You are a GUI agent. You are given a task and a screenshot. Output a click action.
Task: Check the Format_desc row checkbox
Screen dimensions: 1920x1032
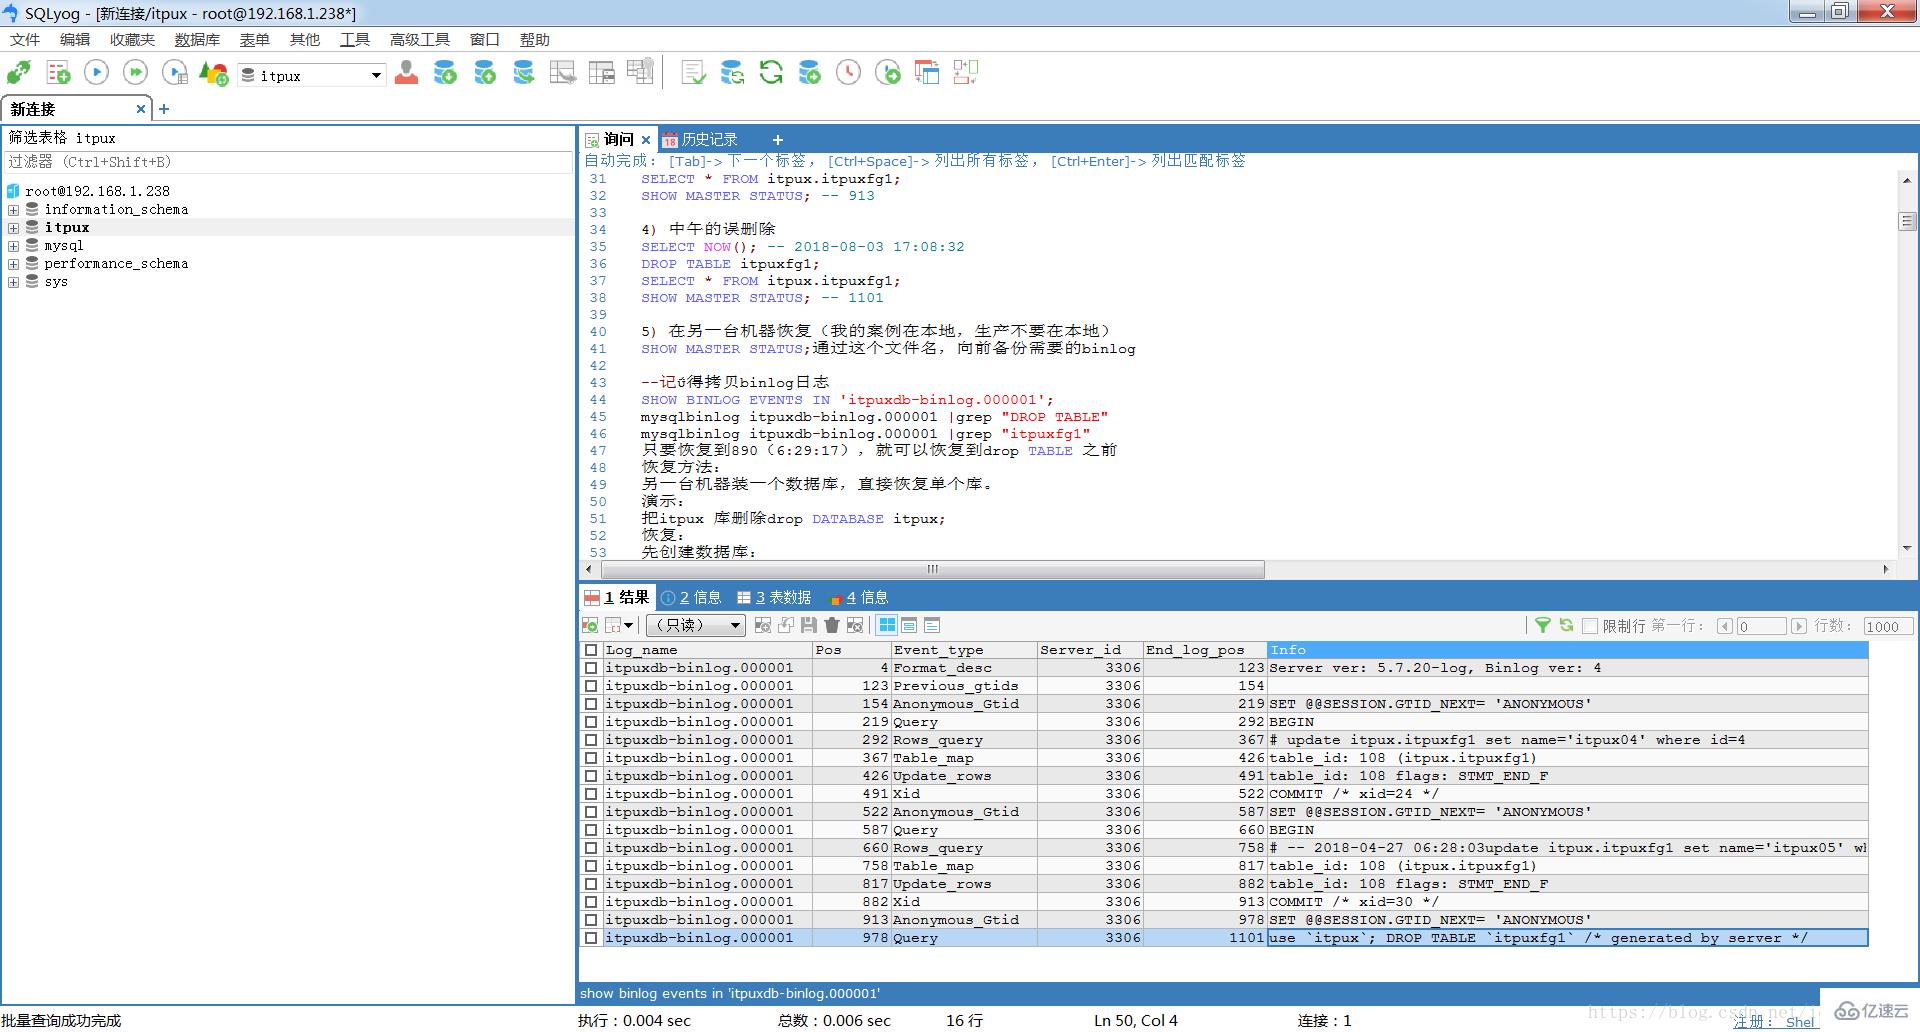click(591, 668)
